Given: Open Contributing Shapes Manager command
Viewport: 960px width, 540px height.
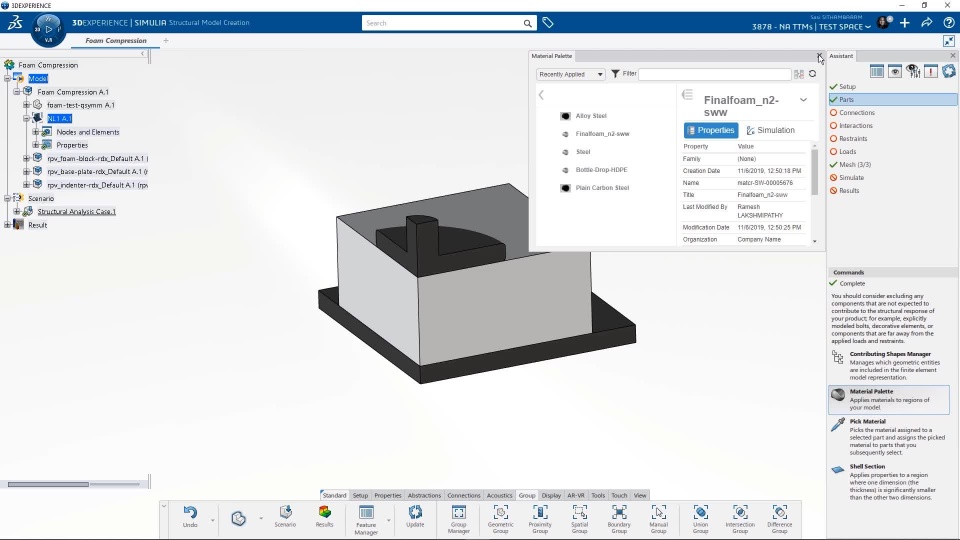Looking at the screenshot, I should (x=890, y=366).
